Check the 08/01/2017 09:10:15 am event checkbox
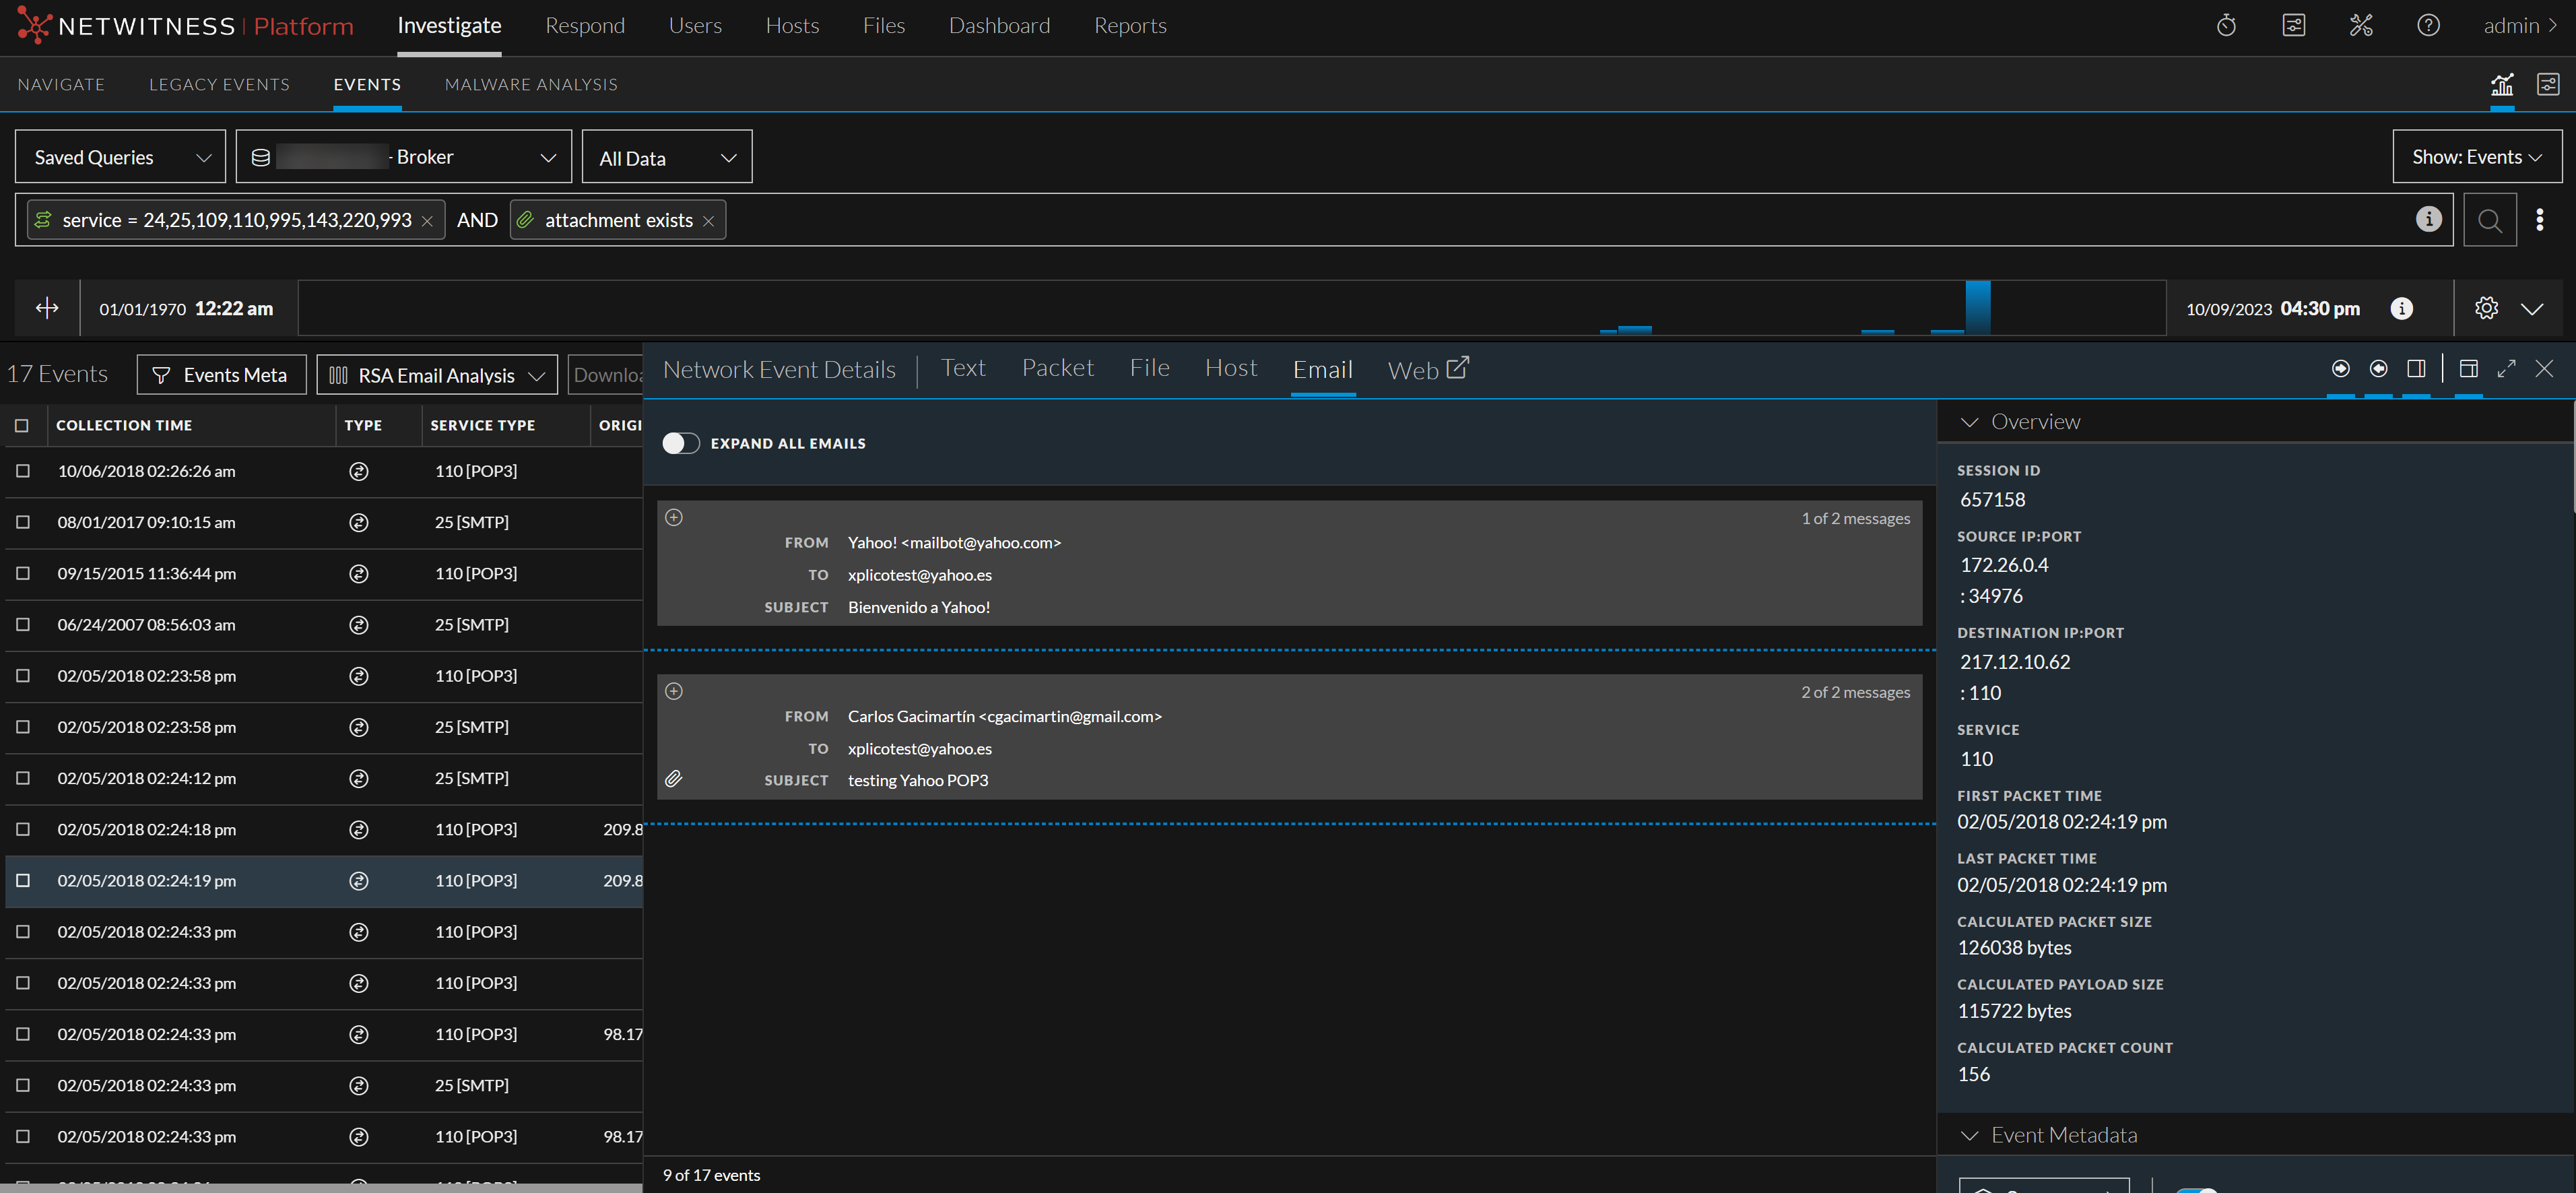The height and width of the screenshot is (1193, 2576). point(23,522)
